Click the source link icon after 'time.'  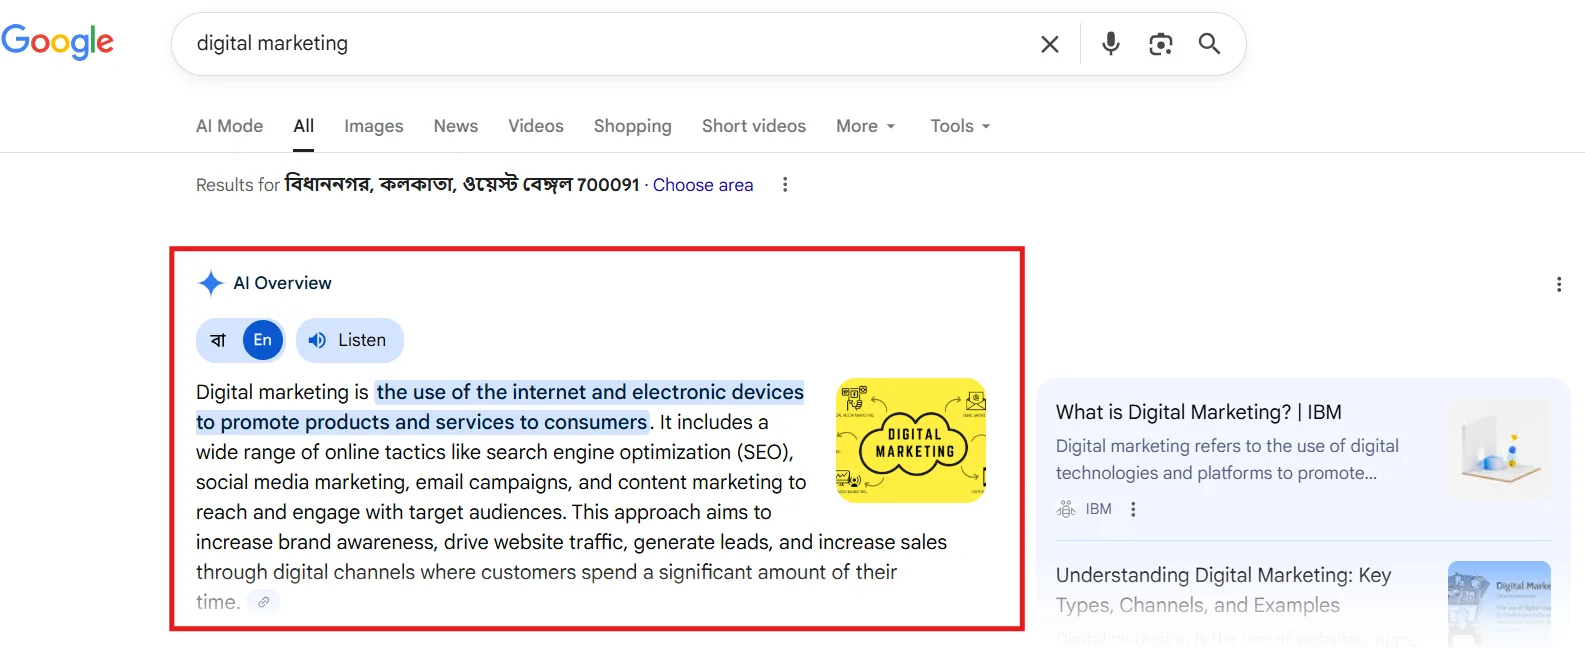[263, 602]
